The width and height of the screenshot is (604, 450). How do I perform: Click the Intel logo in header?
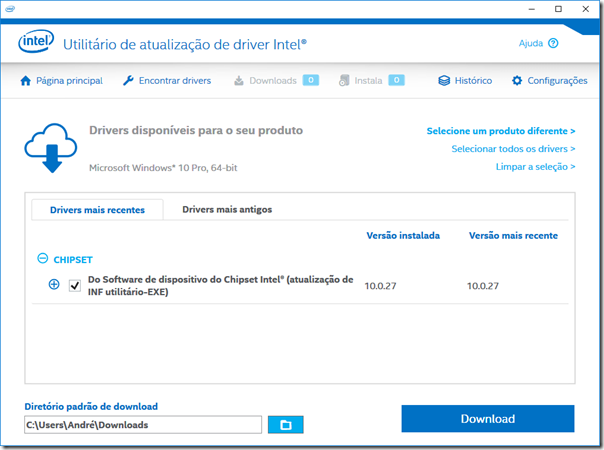click(x=36, y=41)
